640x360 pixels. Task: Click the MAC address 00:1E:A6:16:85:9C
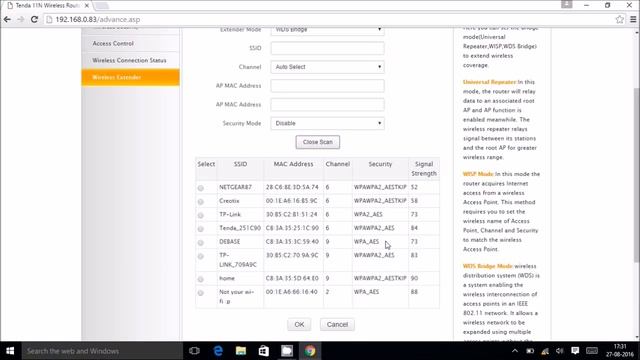[x=291, y=201]
